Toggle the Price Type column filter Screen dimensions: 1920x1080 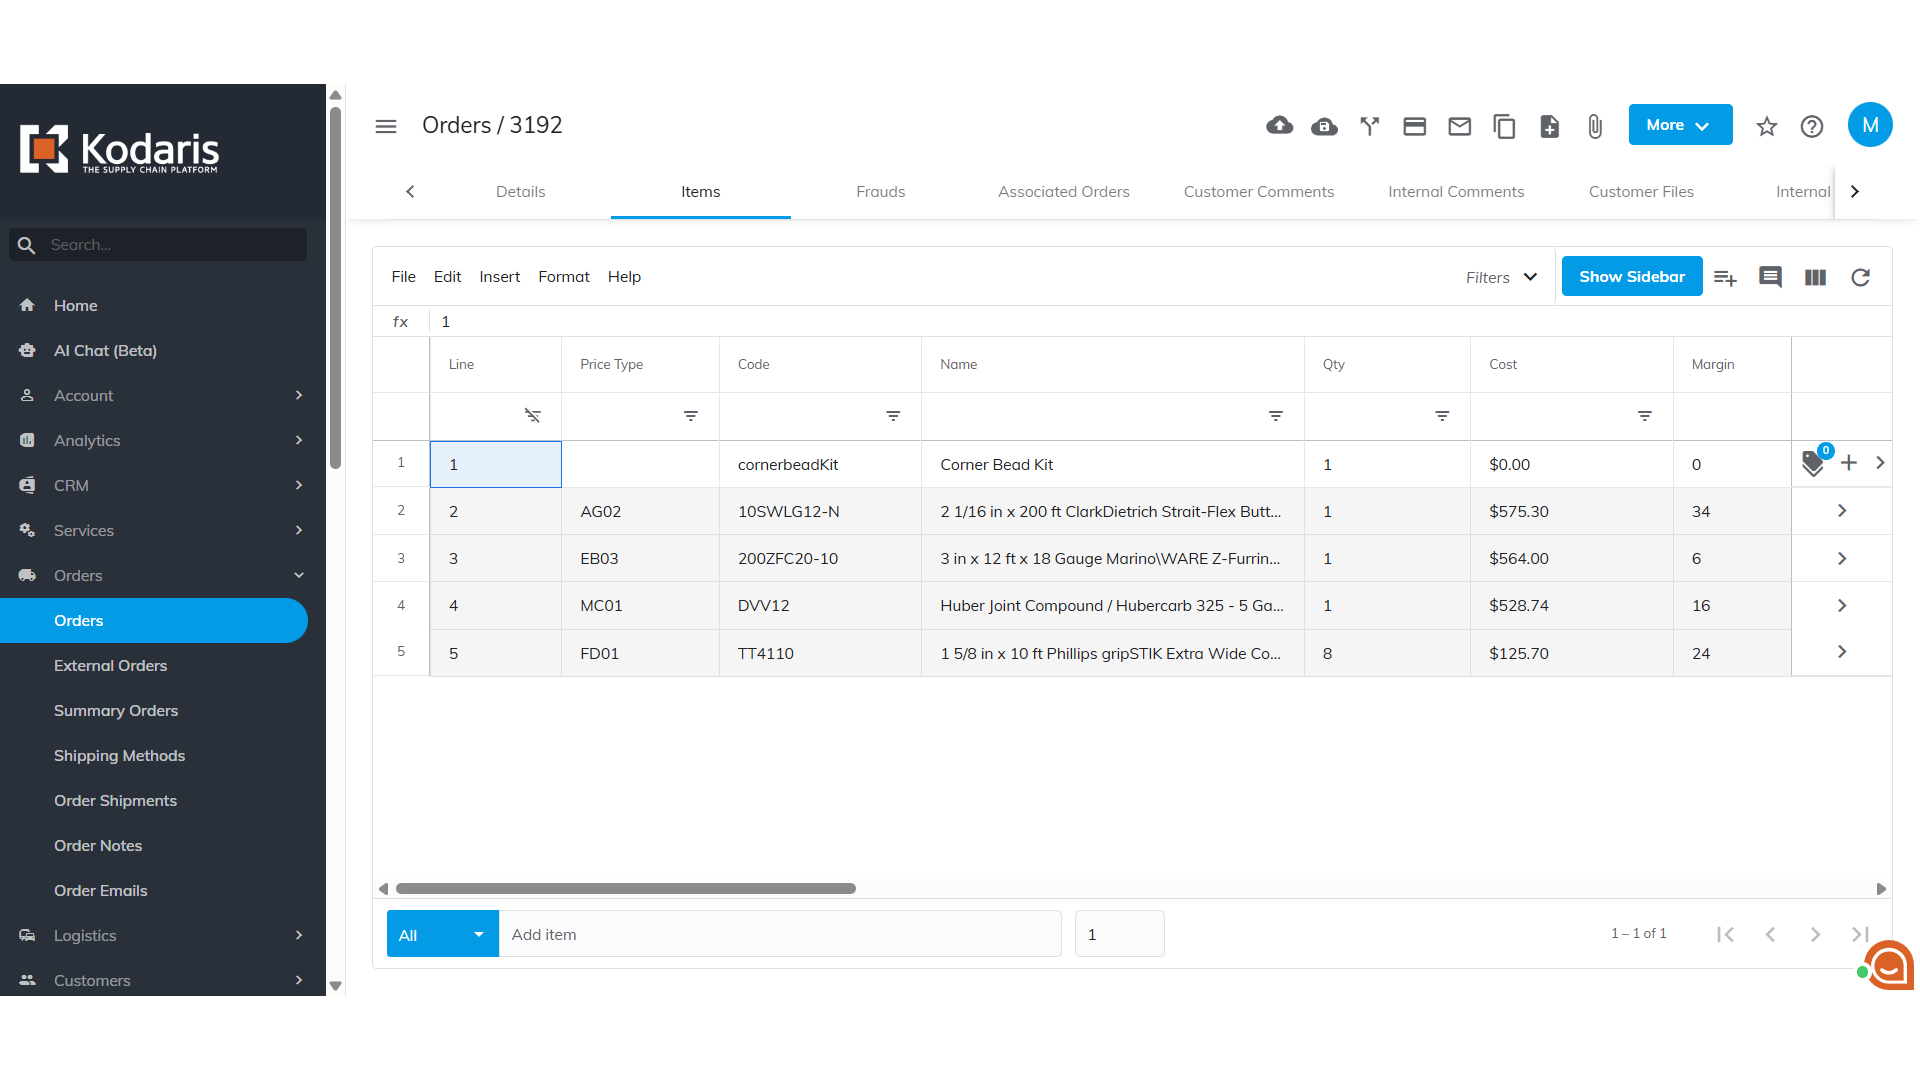point(690,416)
